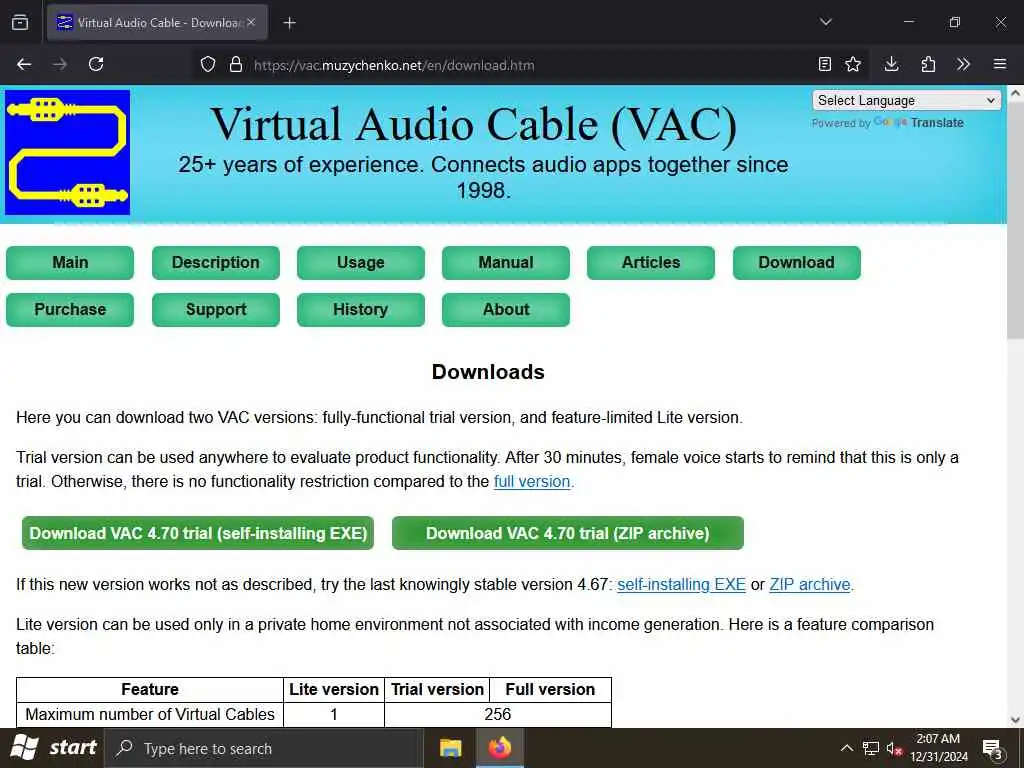Click the page vertical scrollbar thumb
The image size is (1024, 768).
click(1015, 221)
